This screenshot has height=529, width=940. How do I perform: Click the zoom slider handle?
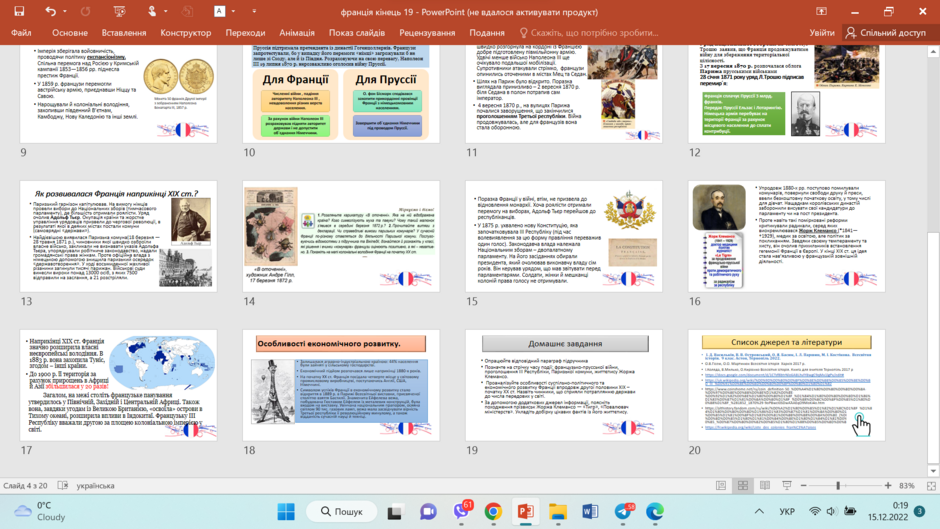[838, 486]
